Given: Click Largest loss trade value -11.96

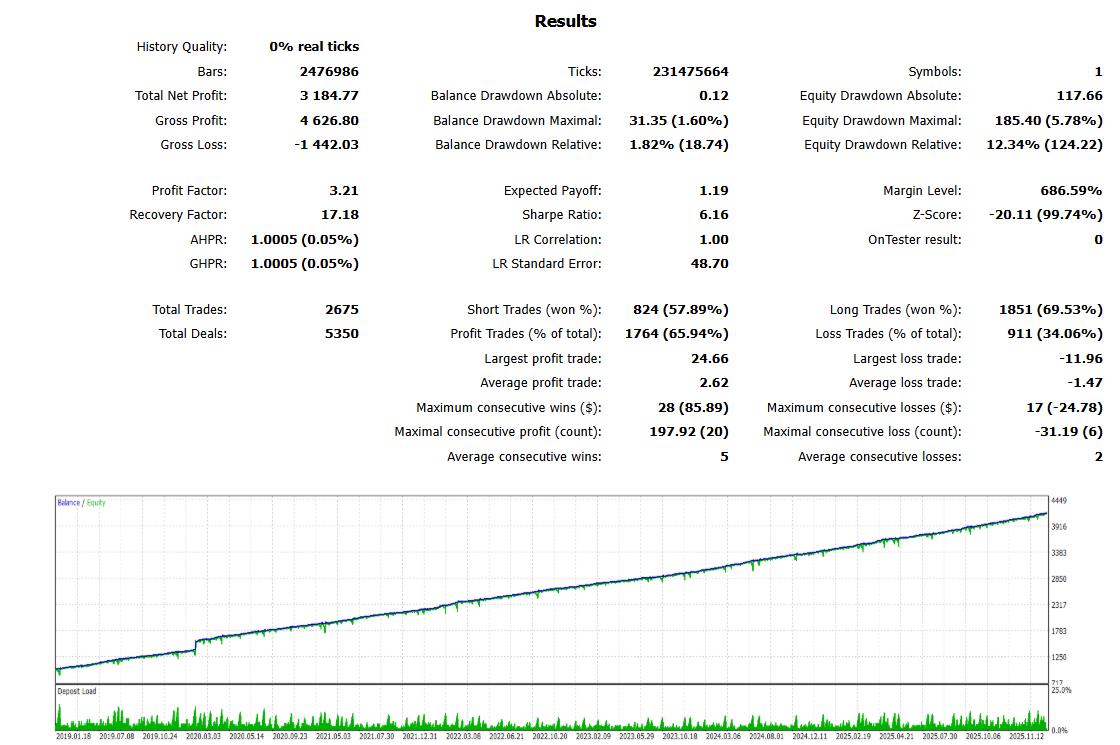Looking at the screenshot, I should (x=1081, y=359).
